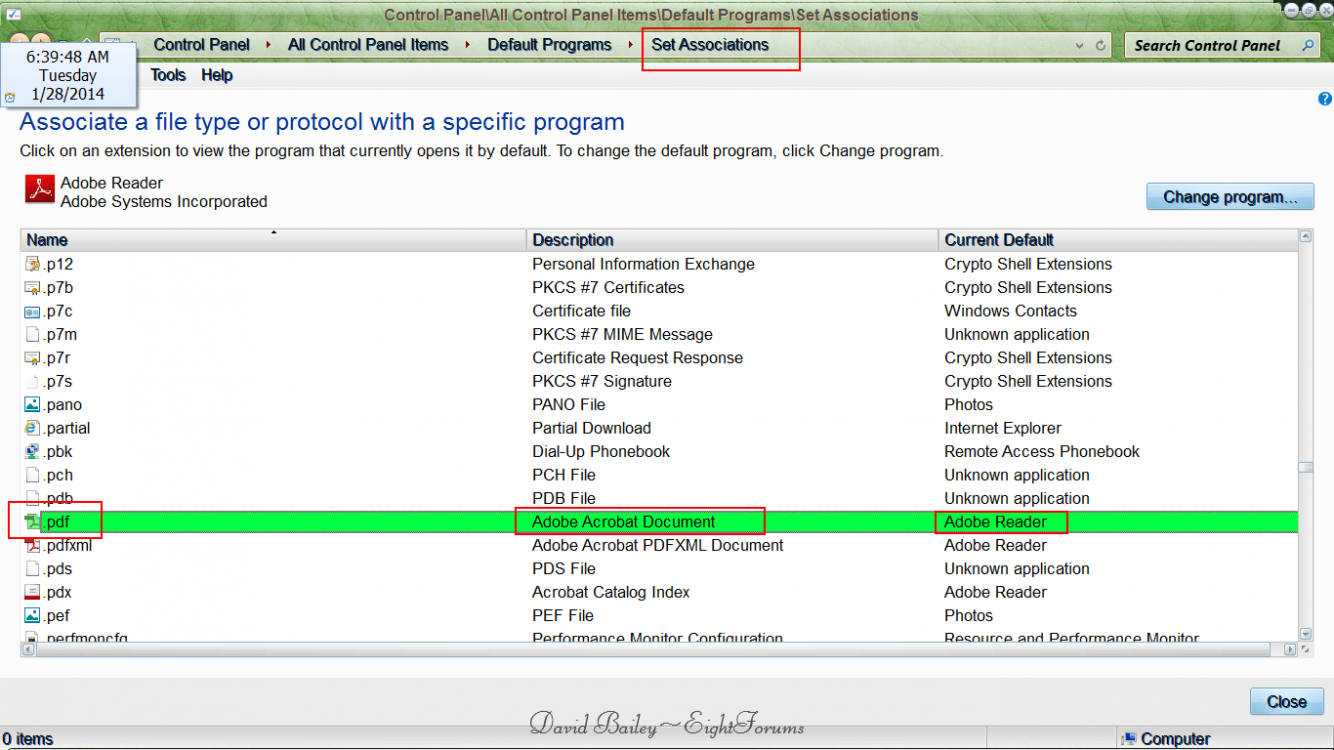Viewport: 1334px width, 750px height.
Task: Click the .pdfxml Adobe icon
Action: [x=32, y=545]
